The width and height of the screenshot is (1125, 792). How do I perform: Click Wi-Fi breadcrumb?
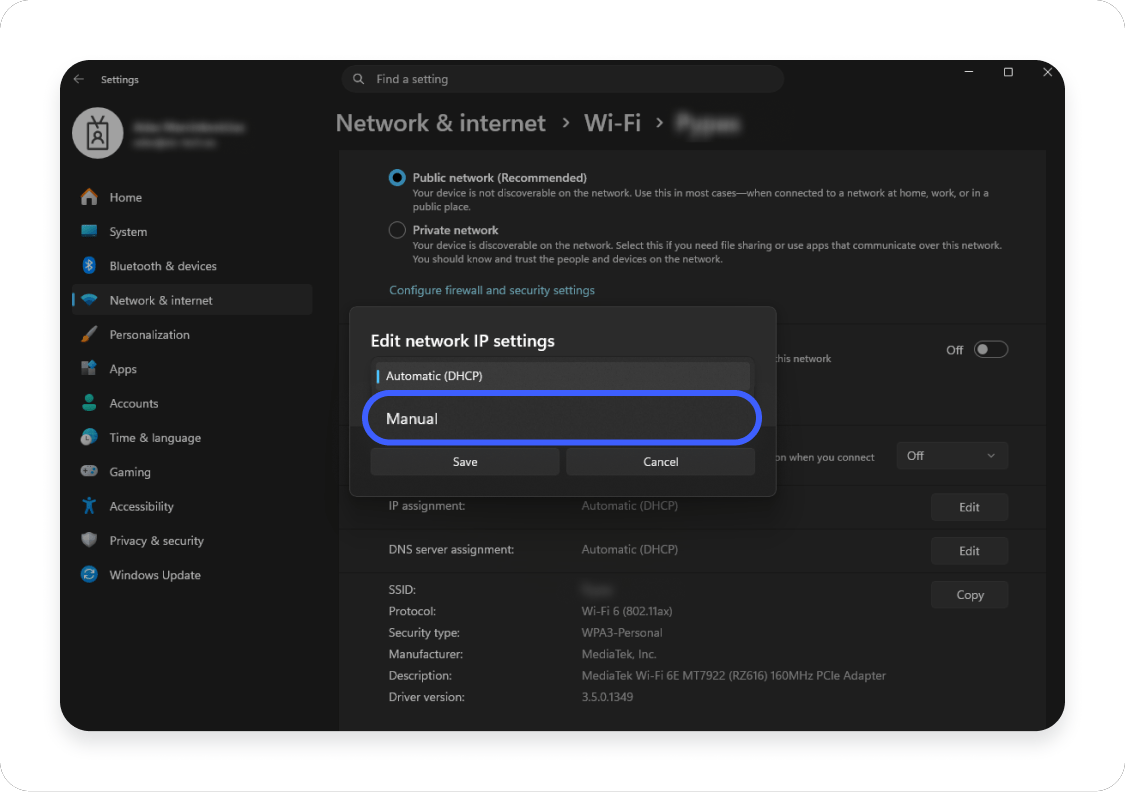[612, 123]
